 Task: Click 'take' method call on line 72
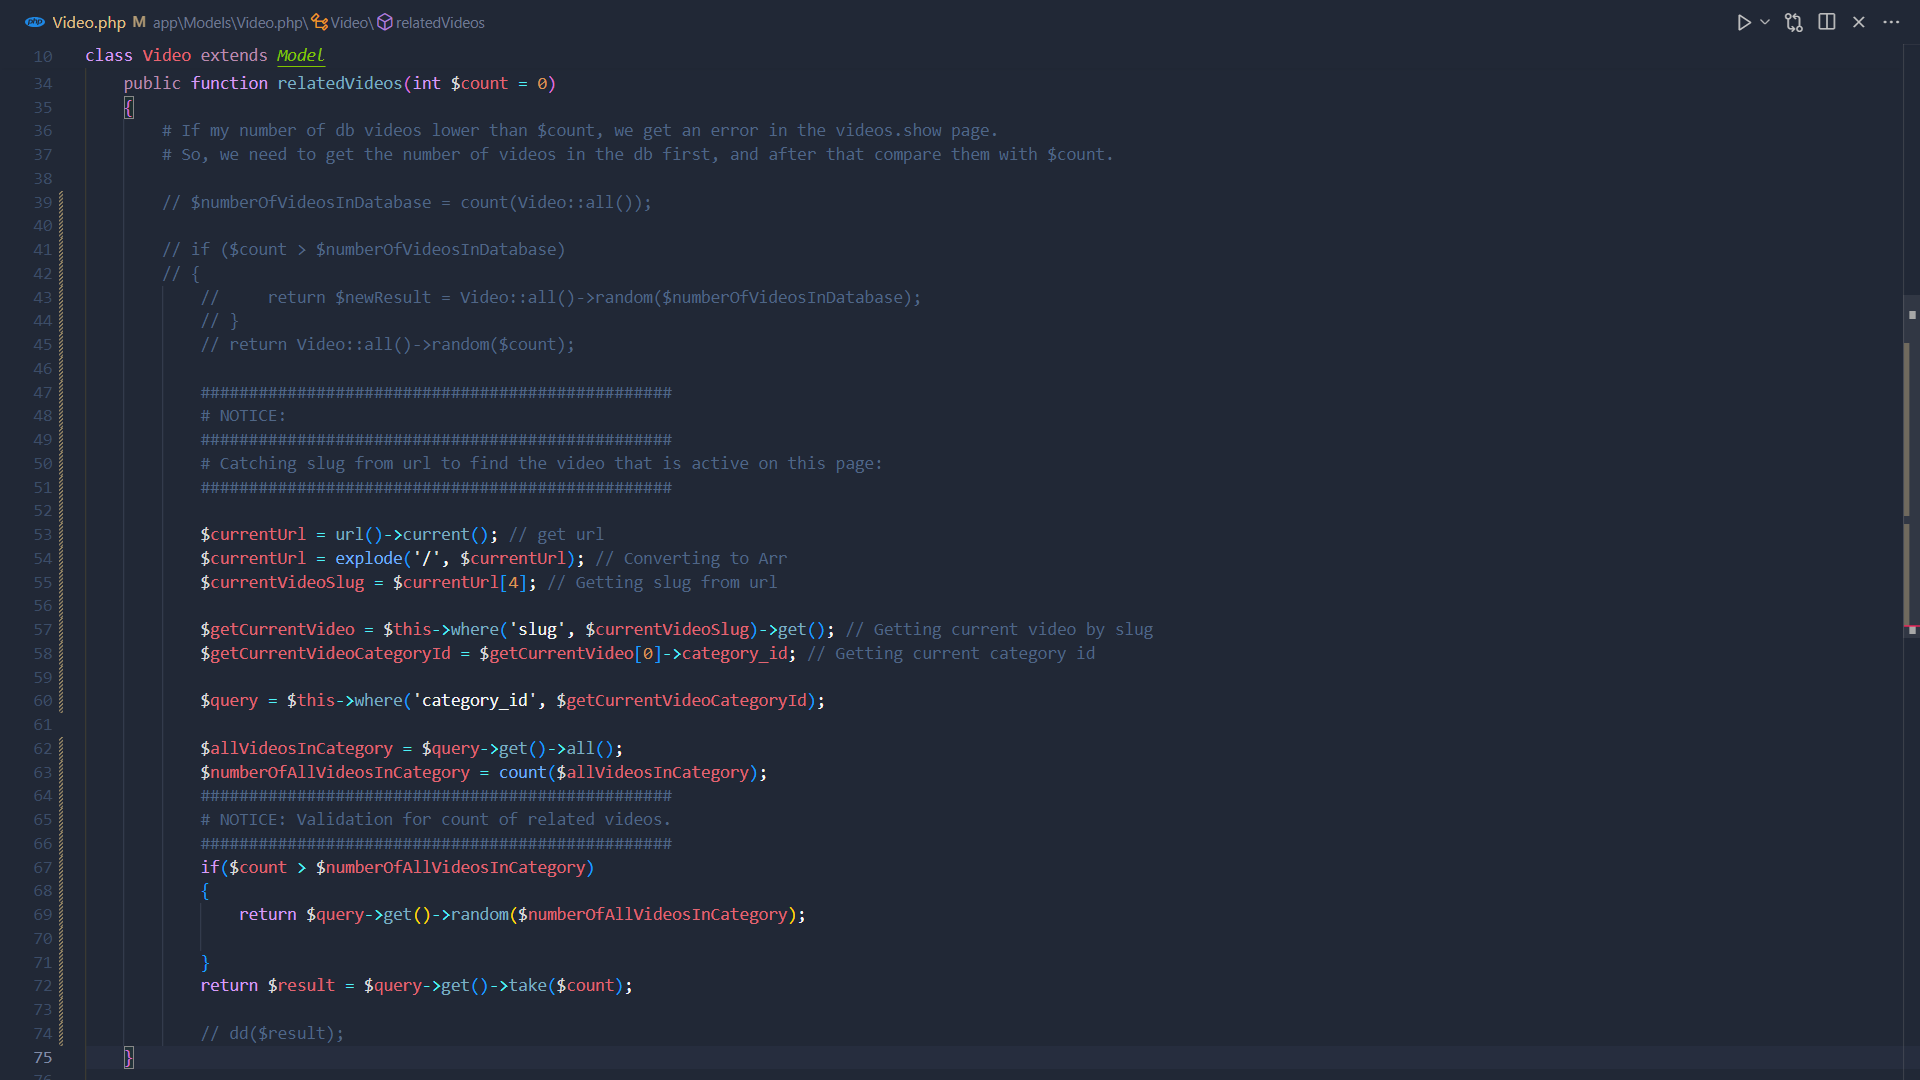(x=528, y=985)
